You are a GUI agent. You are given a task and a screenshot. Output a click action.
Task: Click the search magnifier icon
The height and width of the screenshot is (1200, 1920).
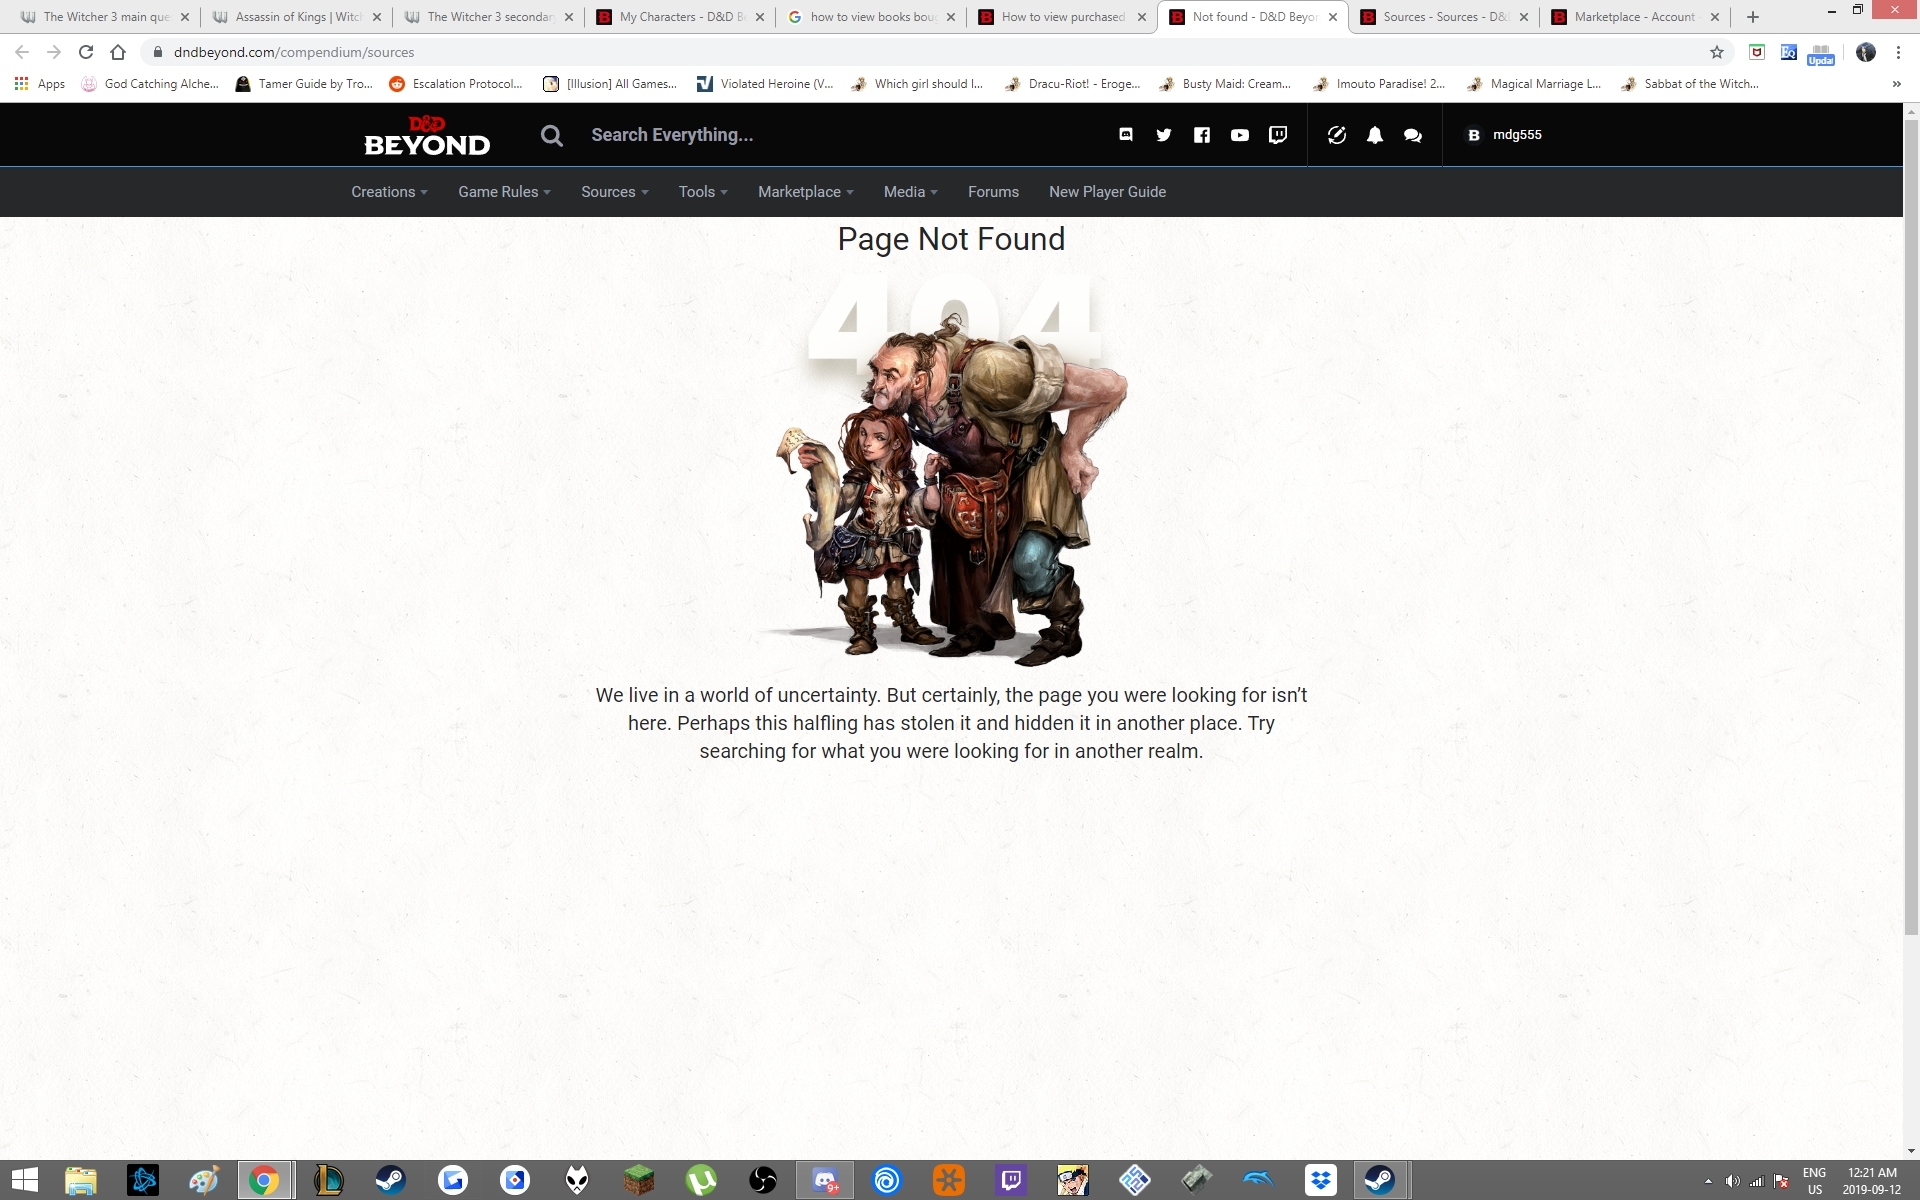(551, 135)
